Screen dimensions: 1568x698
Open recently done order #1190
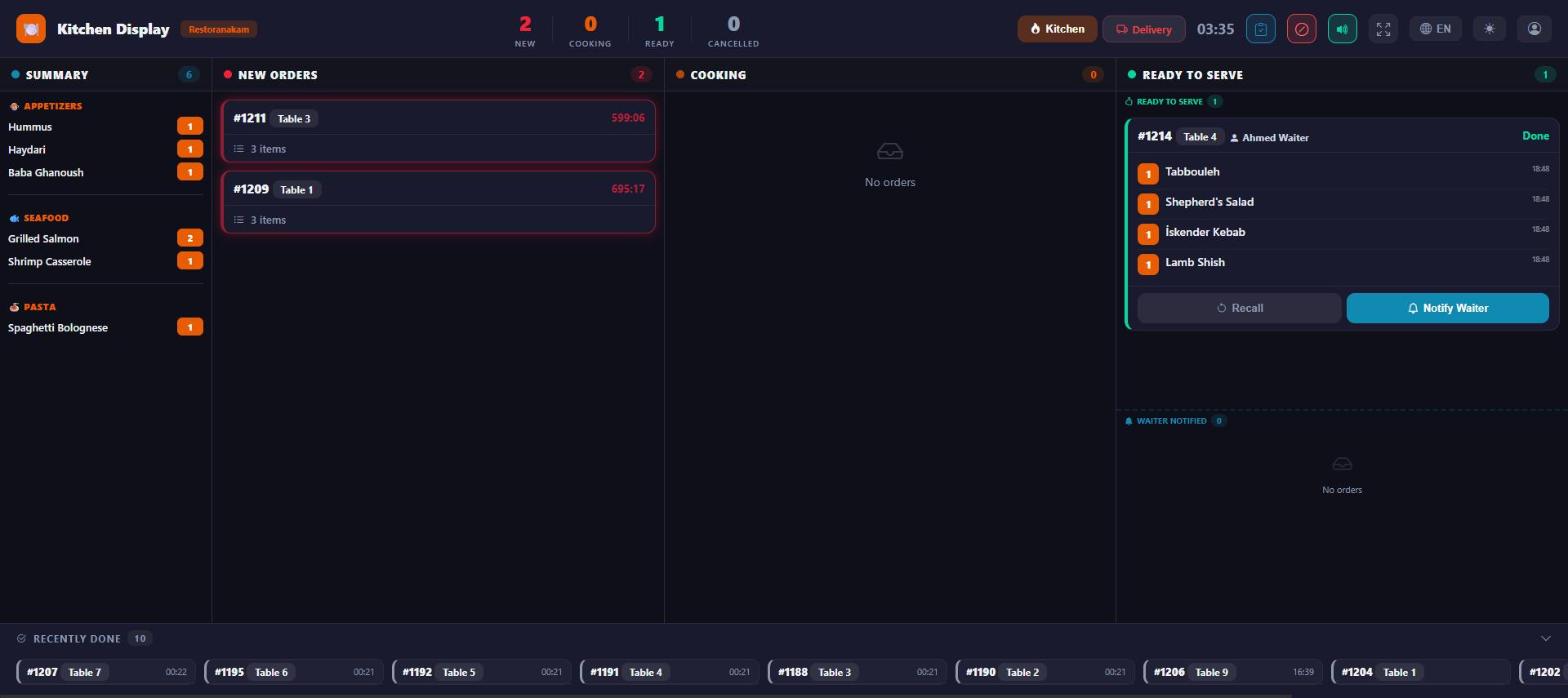point(1045,672)
